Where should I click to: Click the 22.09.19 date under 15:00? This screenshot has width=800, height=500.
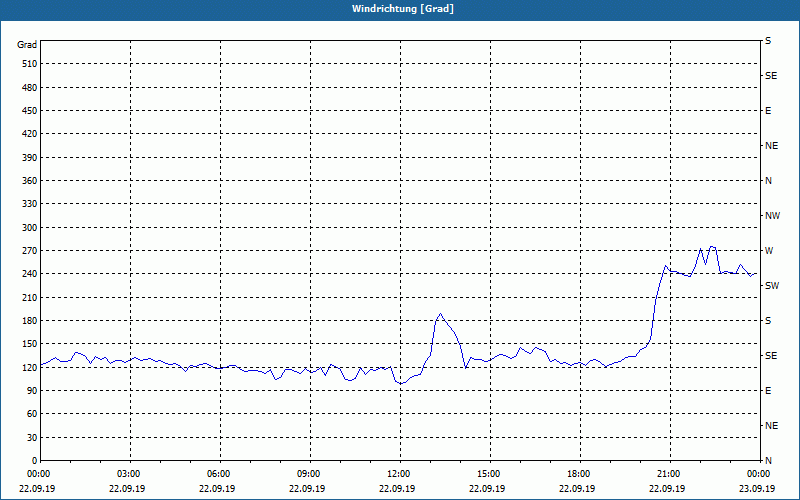coord(488,489)
